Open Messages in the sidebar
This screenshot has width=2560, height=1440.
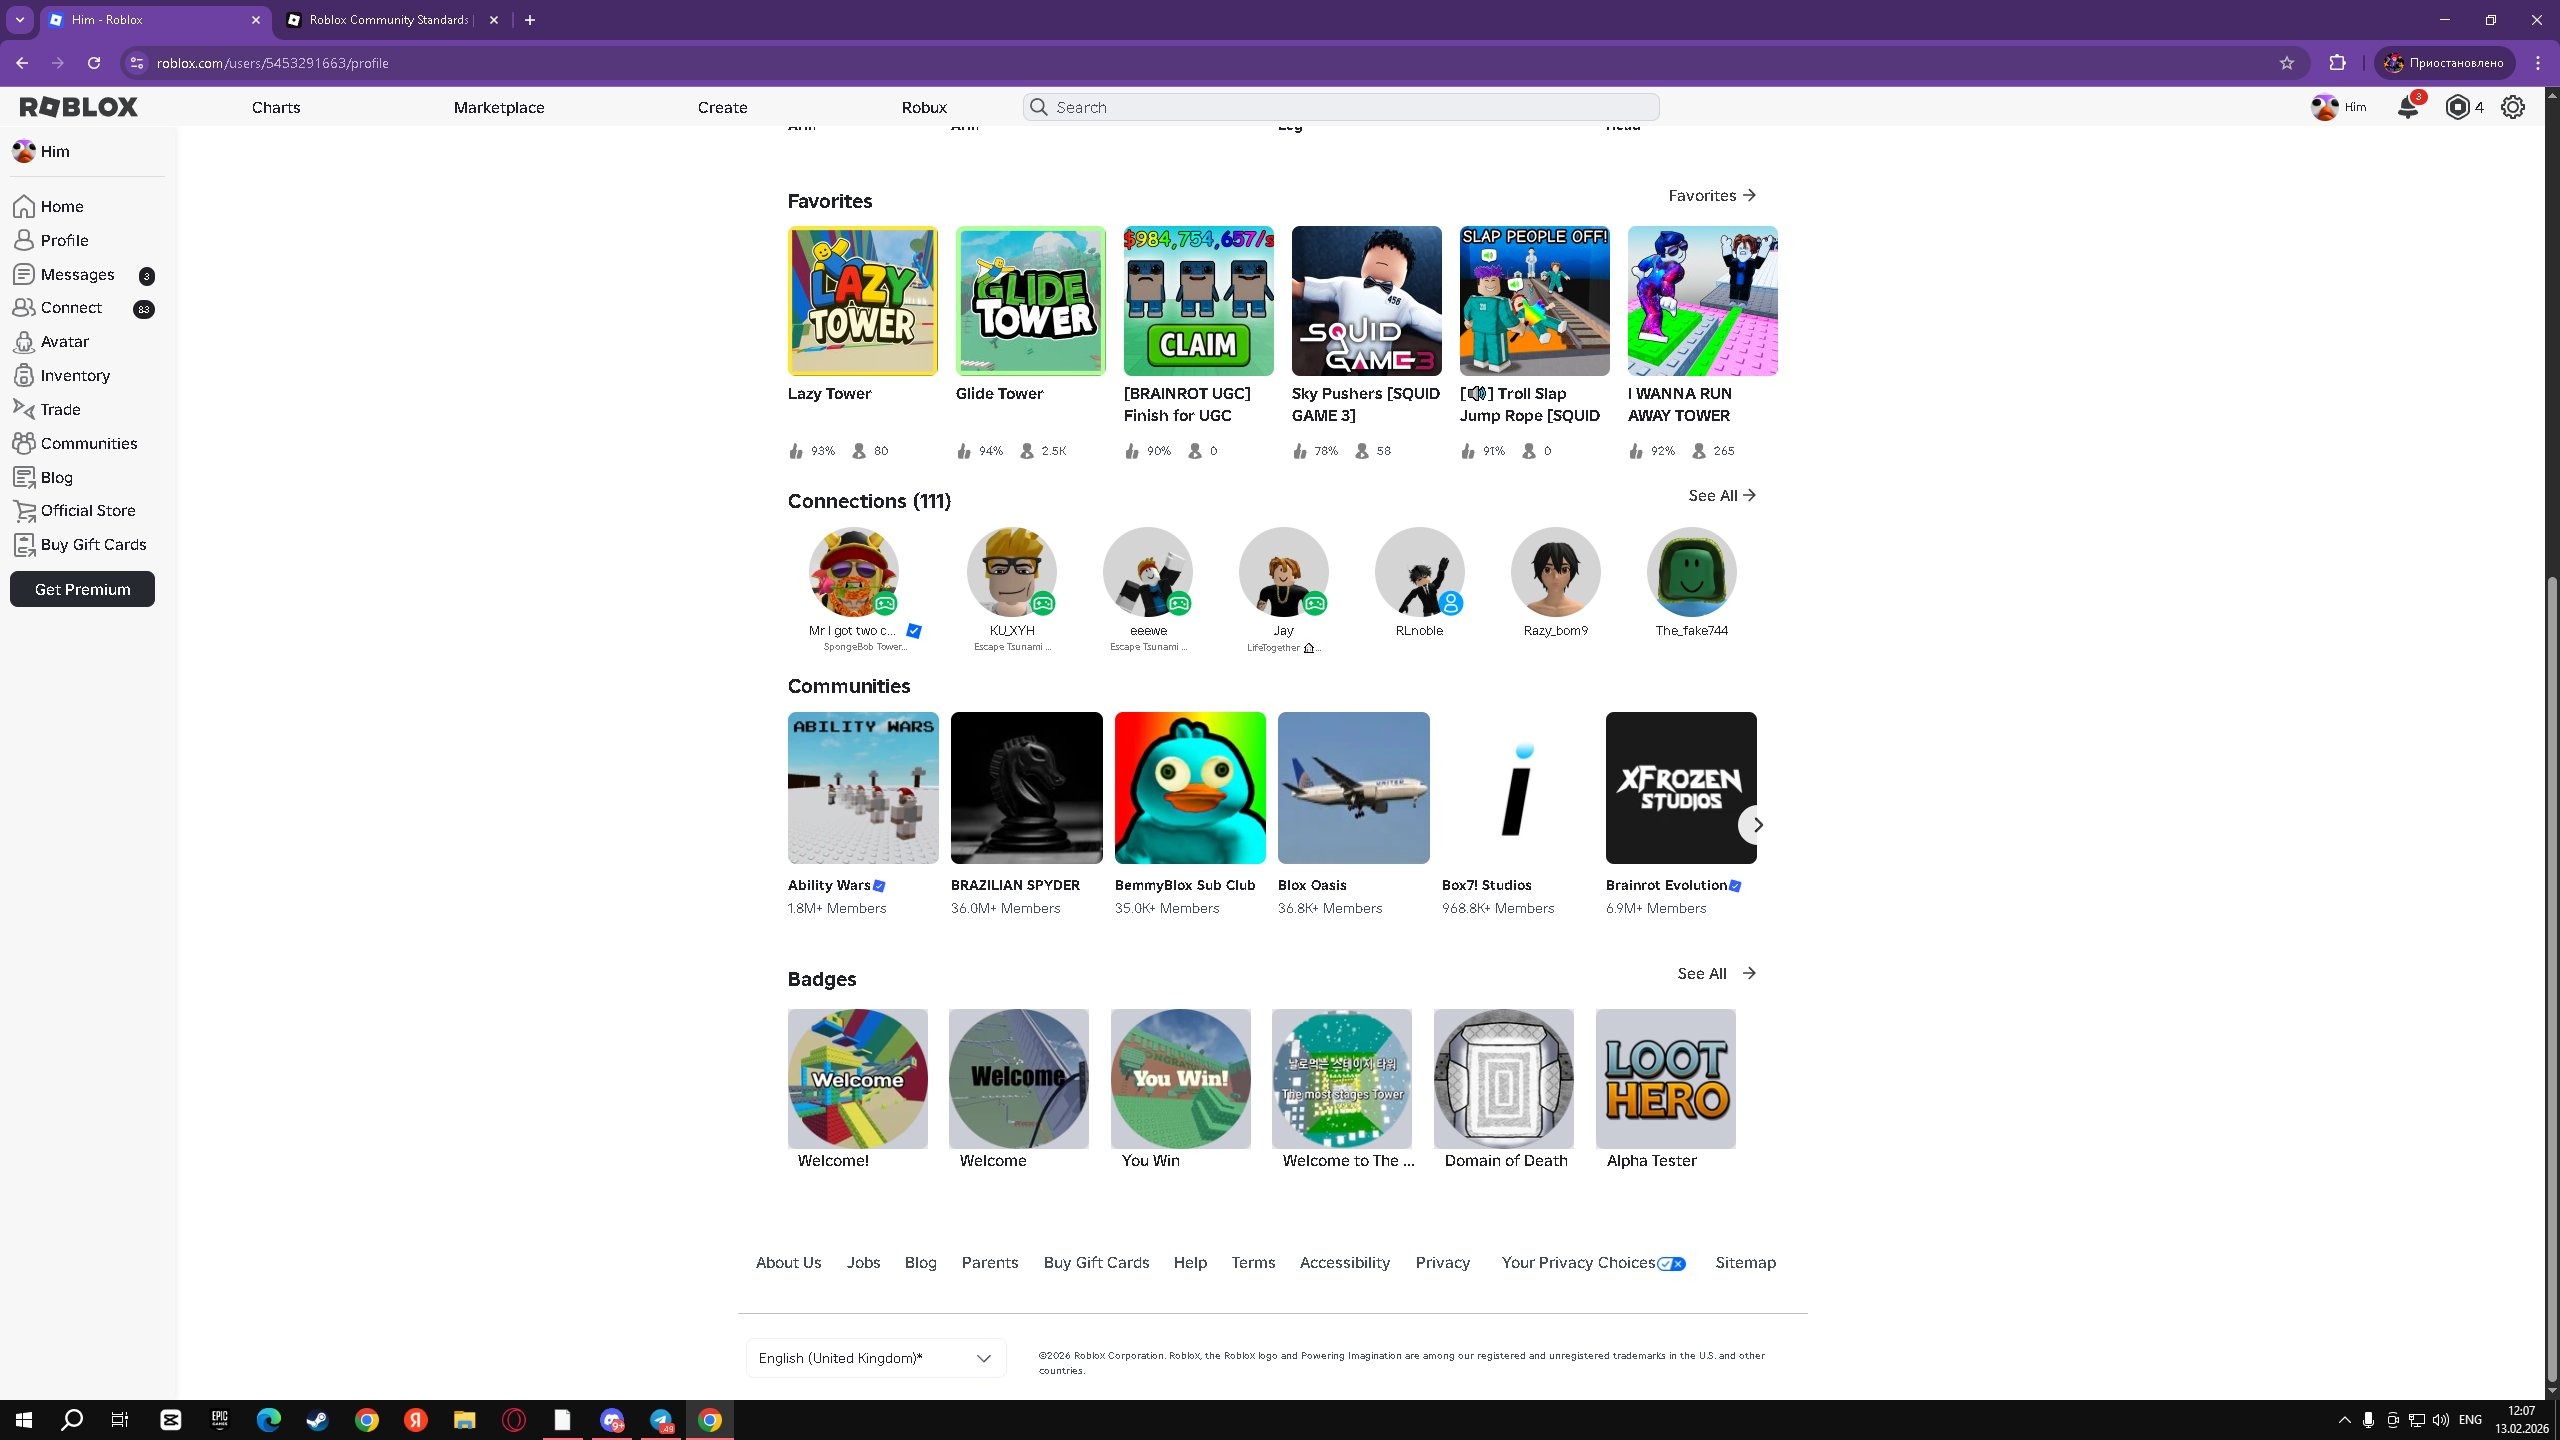pyautogui.click(x=64, y=274)
